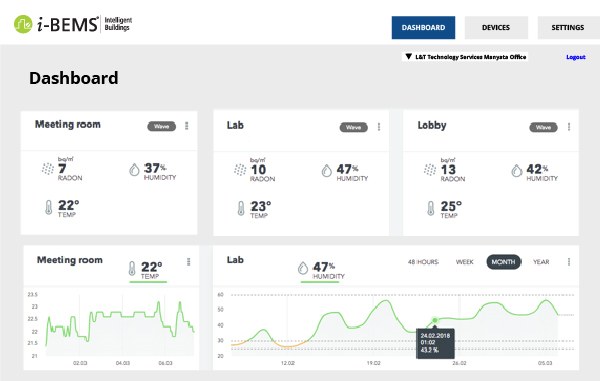Open the Dashboard tab
This screenshot has width=600, height=381.
click(x=423, y=28)
